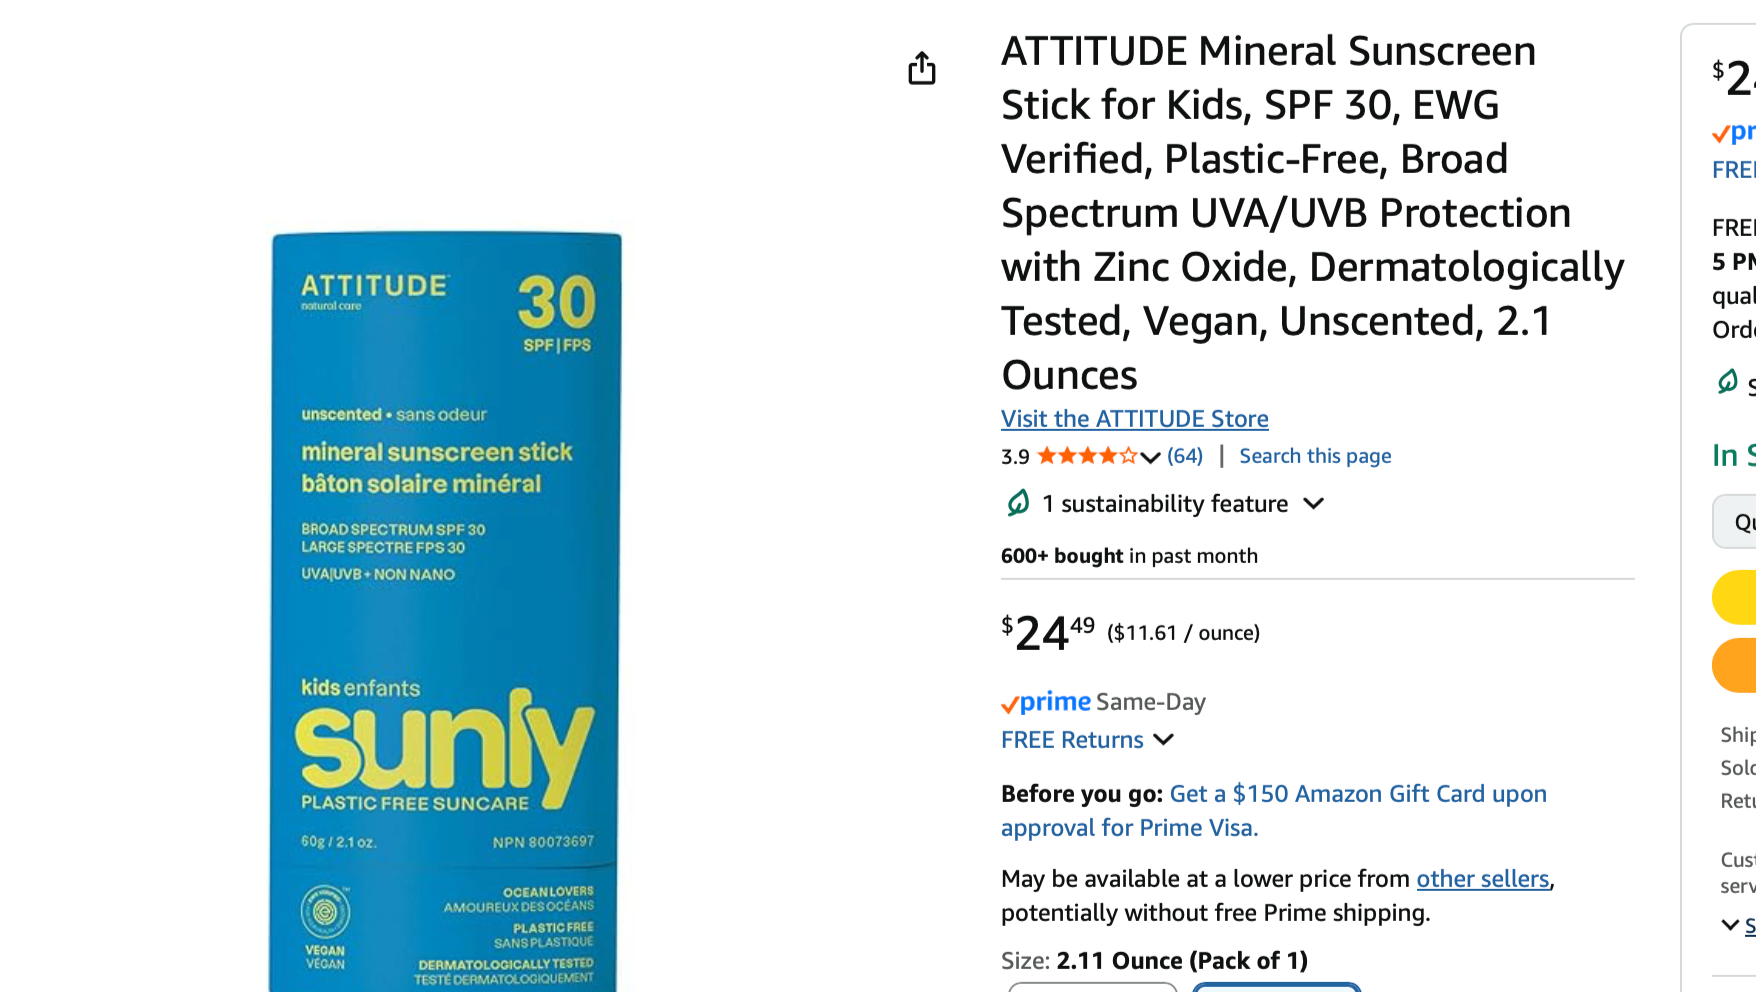Click the 'Search this page' link
The height and width of the screenshot is (992, 1756).
1315,456
